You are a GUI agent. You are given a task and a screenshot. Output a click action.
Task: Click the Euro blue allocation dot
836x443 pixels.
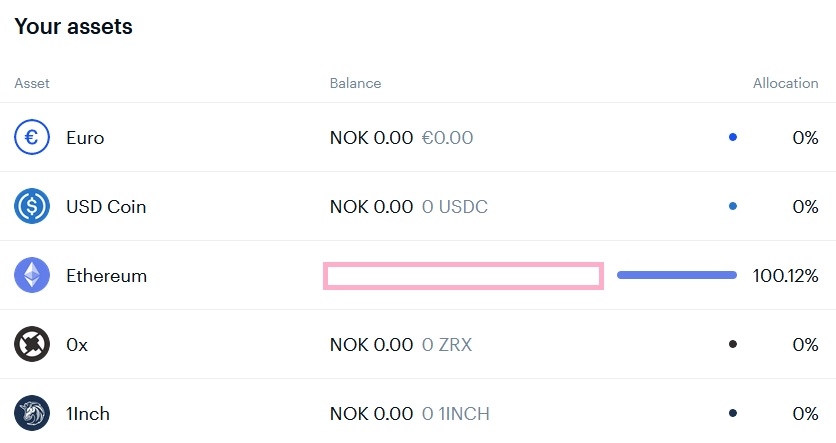733,137
